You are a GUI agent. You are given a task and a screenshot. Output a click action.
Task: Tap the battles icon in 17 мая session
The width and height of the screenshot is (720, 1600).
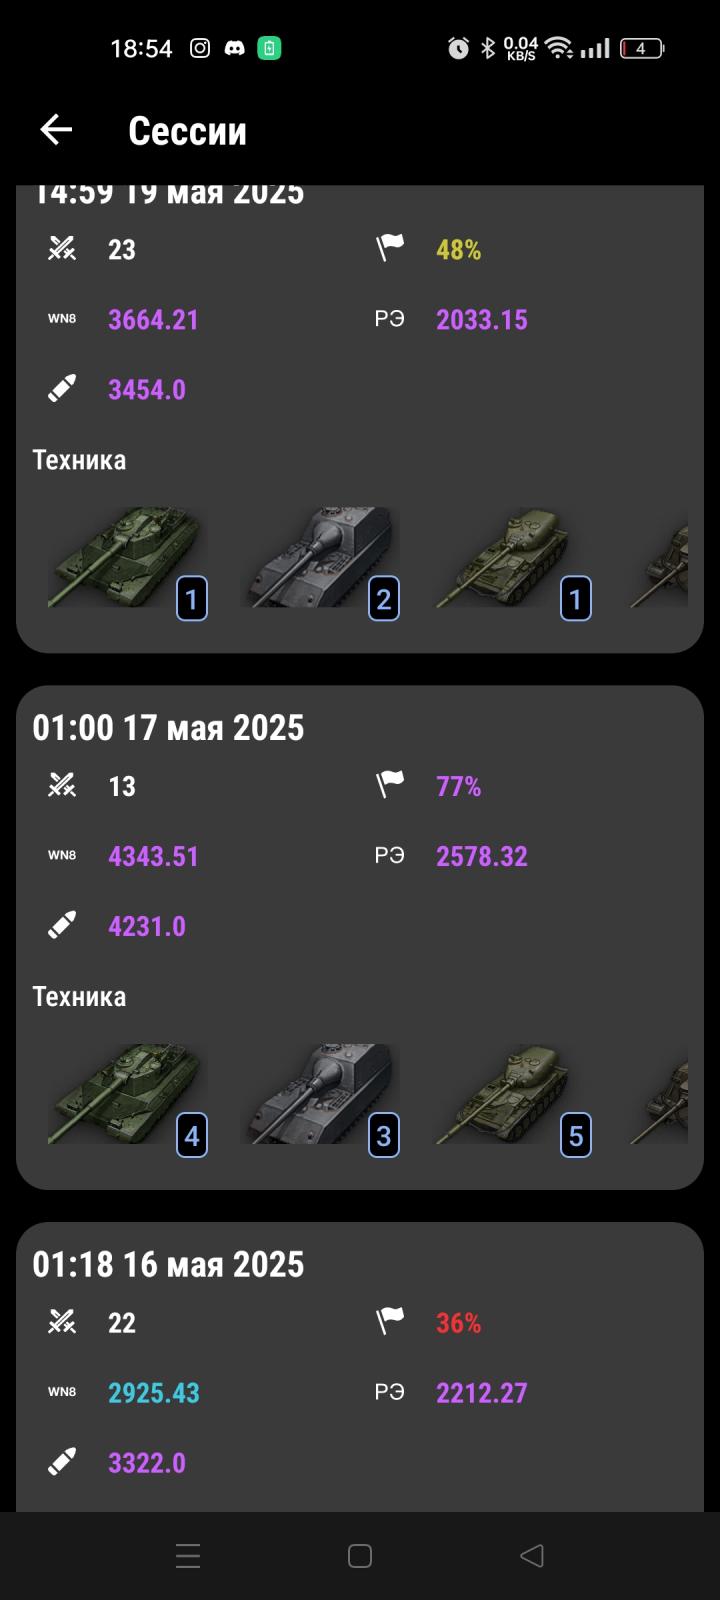tap(62, 786)
